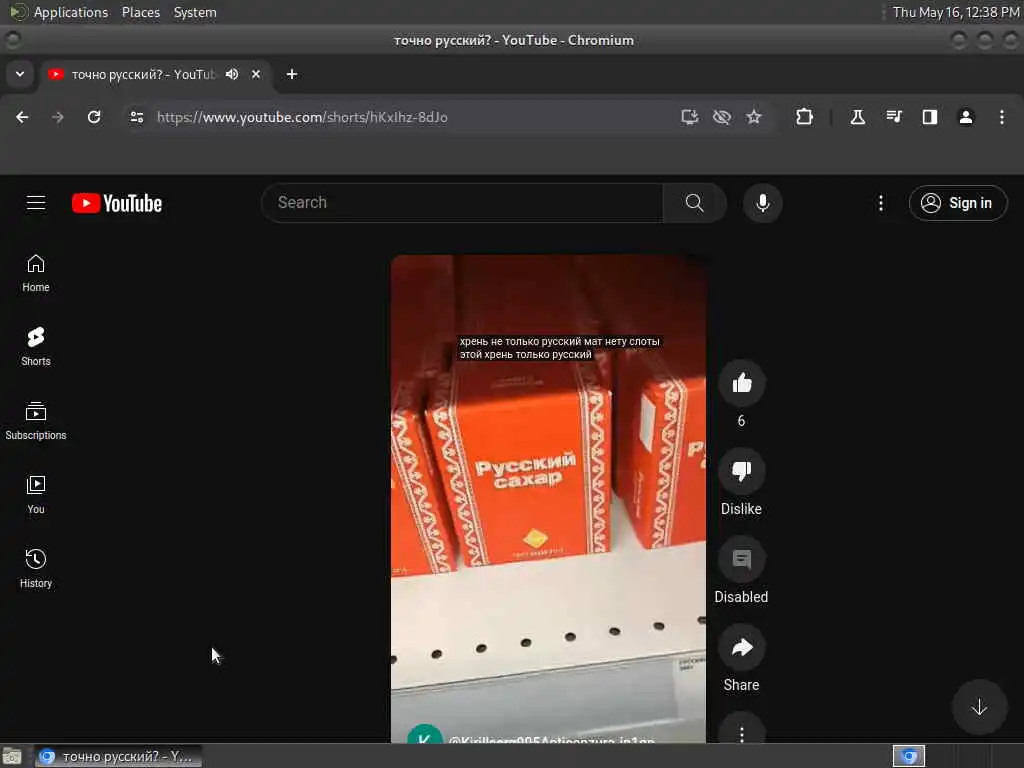Open the Chromium three-dot menu
Screen dimensions: 1024x768
click(x=1002, y=117)
